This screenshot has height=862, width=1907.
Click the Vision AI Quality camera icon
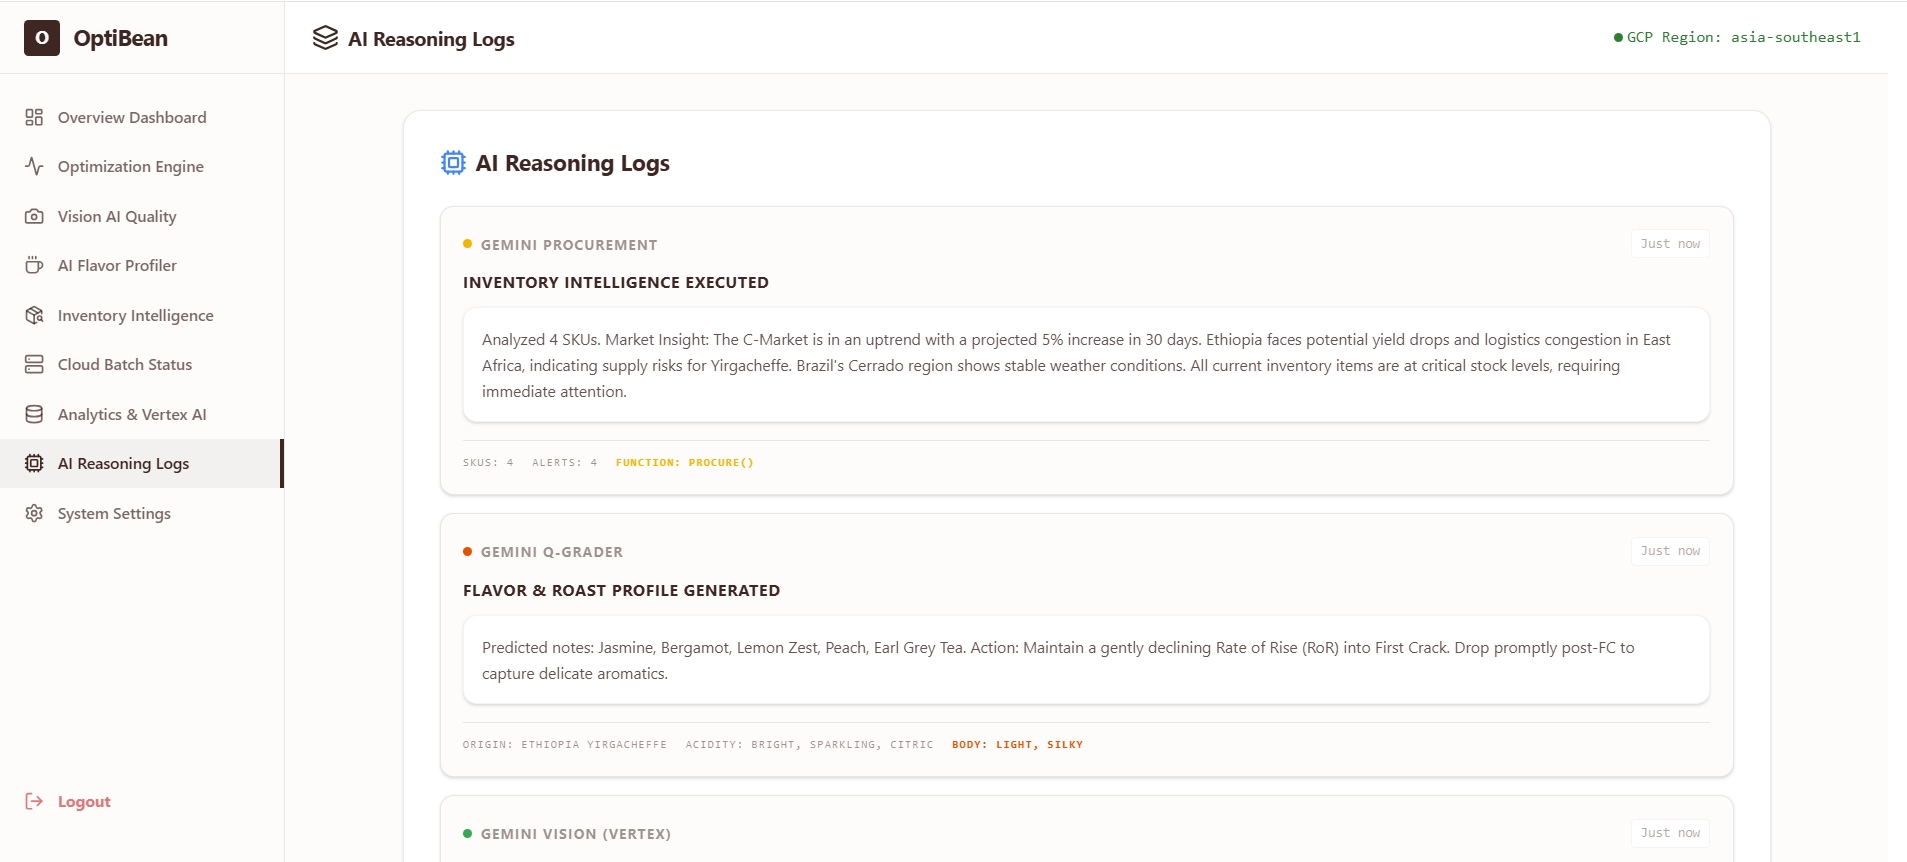point(34,216)
